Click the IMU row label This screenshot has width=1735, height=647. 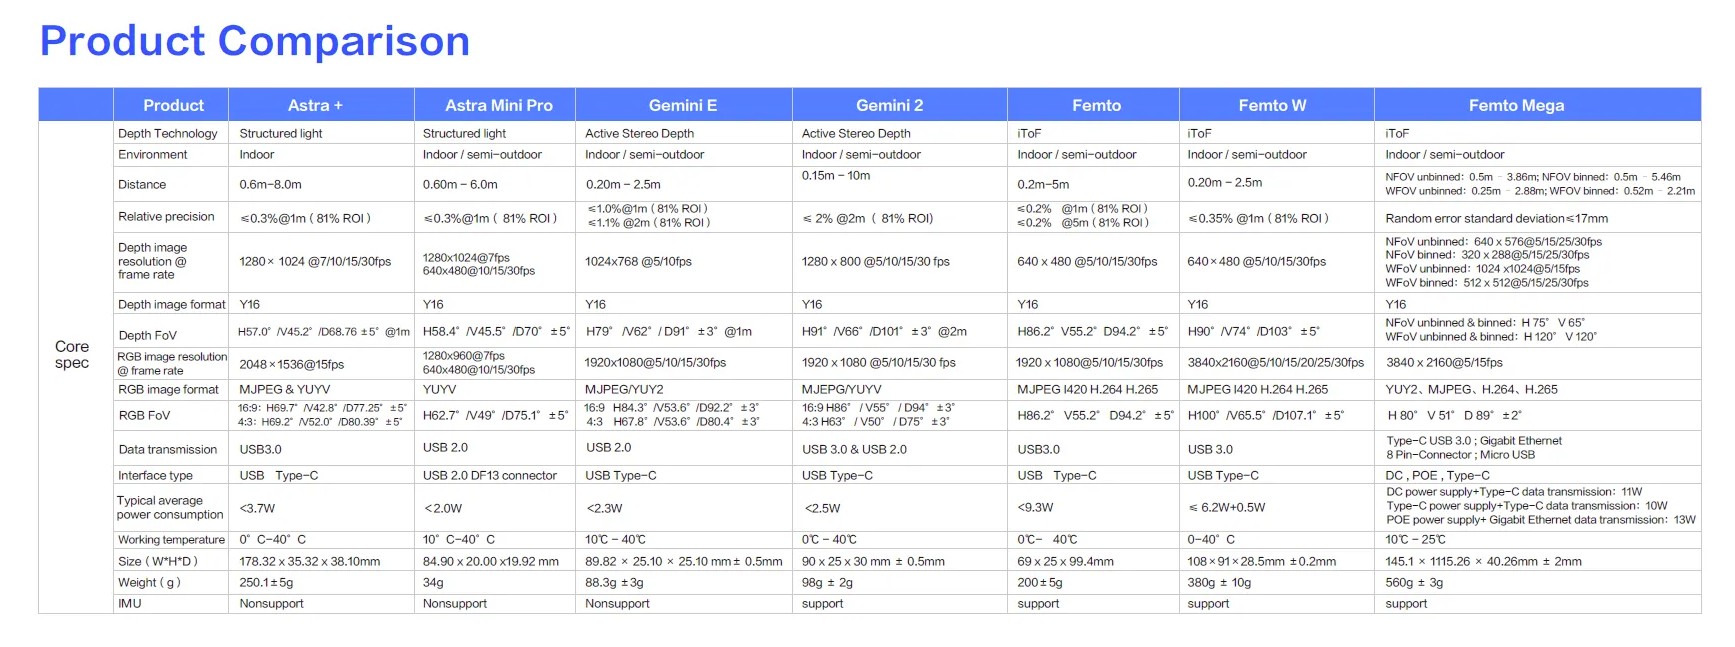pyautogui.click(x=130, y=604)
